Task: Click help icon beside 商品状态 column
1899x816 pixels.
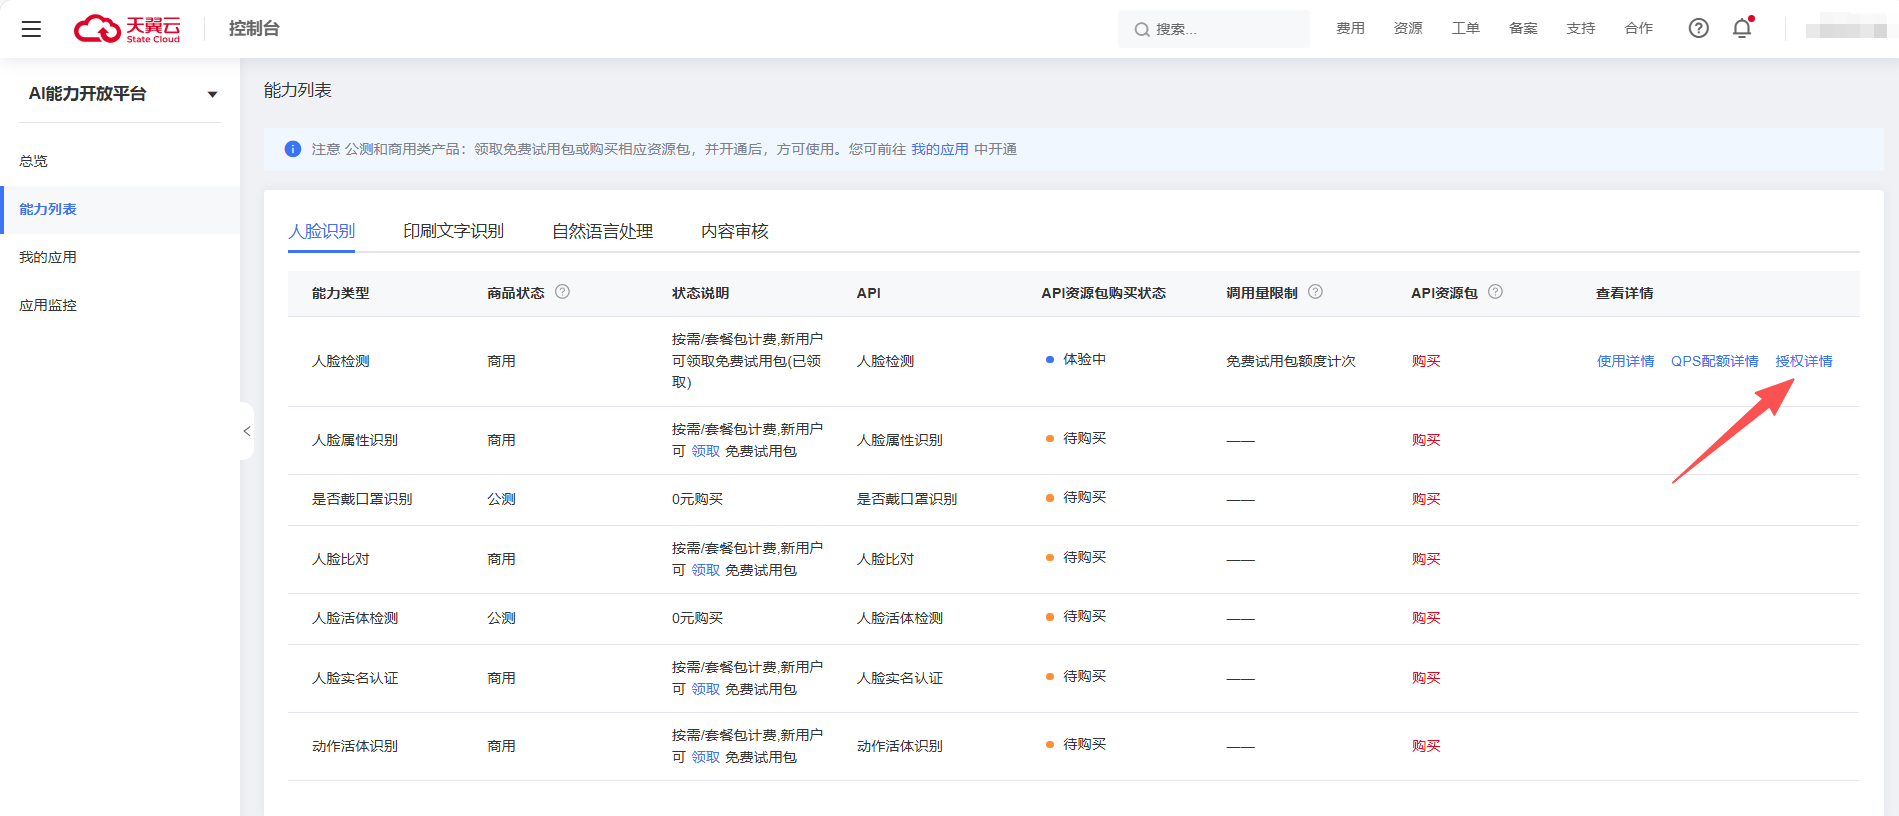Action: 562,292
